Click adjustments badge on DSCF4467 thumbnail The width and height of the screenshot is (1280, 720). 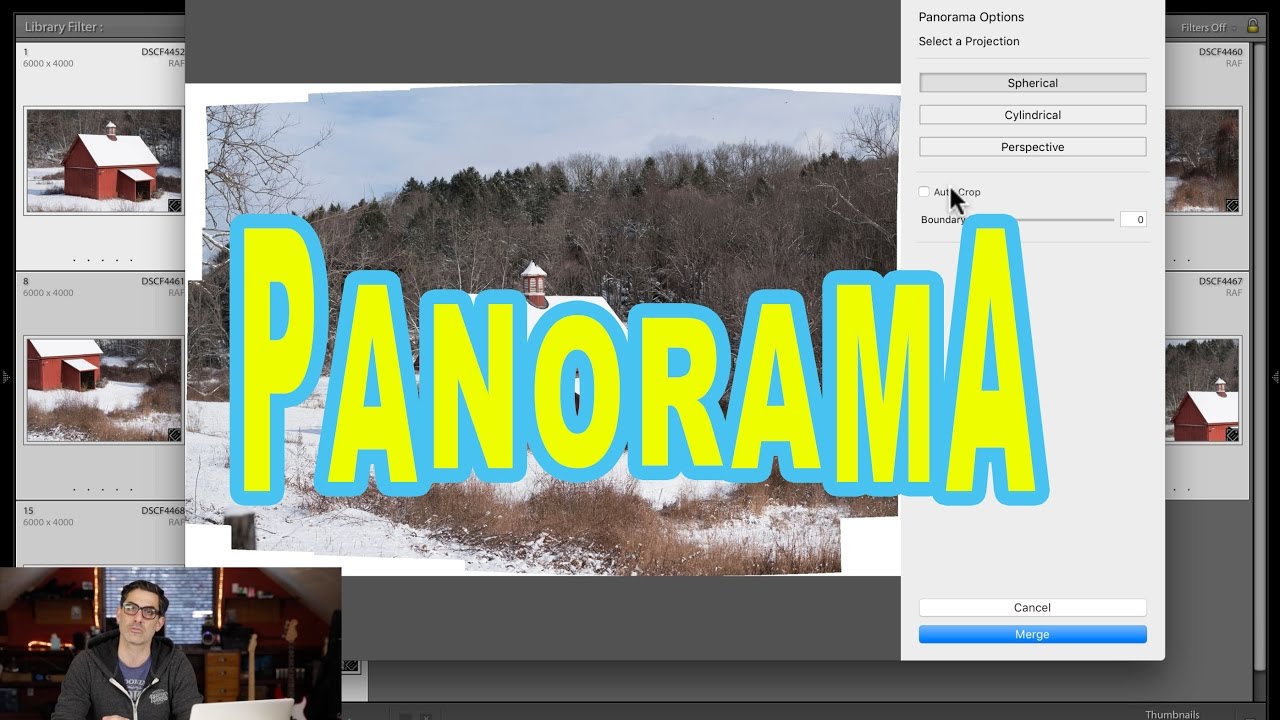(x=1232, y=434)
